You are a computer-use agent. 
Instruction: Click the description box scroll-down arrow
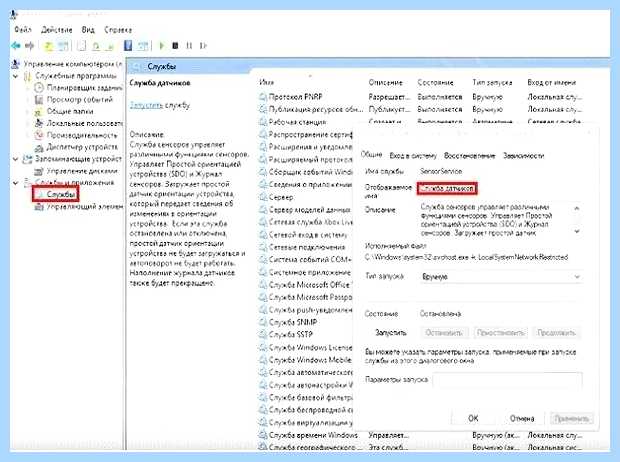point(577,232)
